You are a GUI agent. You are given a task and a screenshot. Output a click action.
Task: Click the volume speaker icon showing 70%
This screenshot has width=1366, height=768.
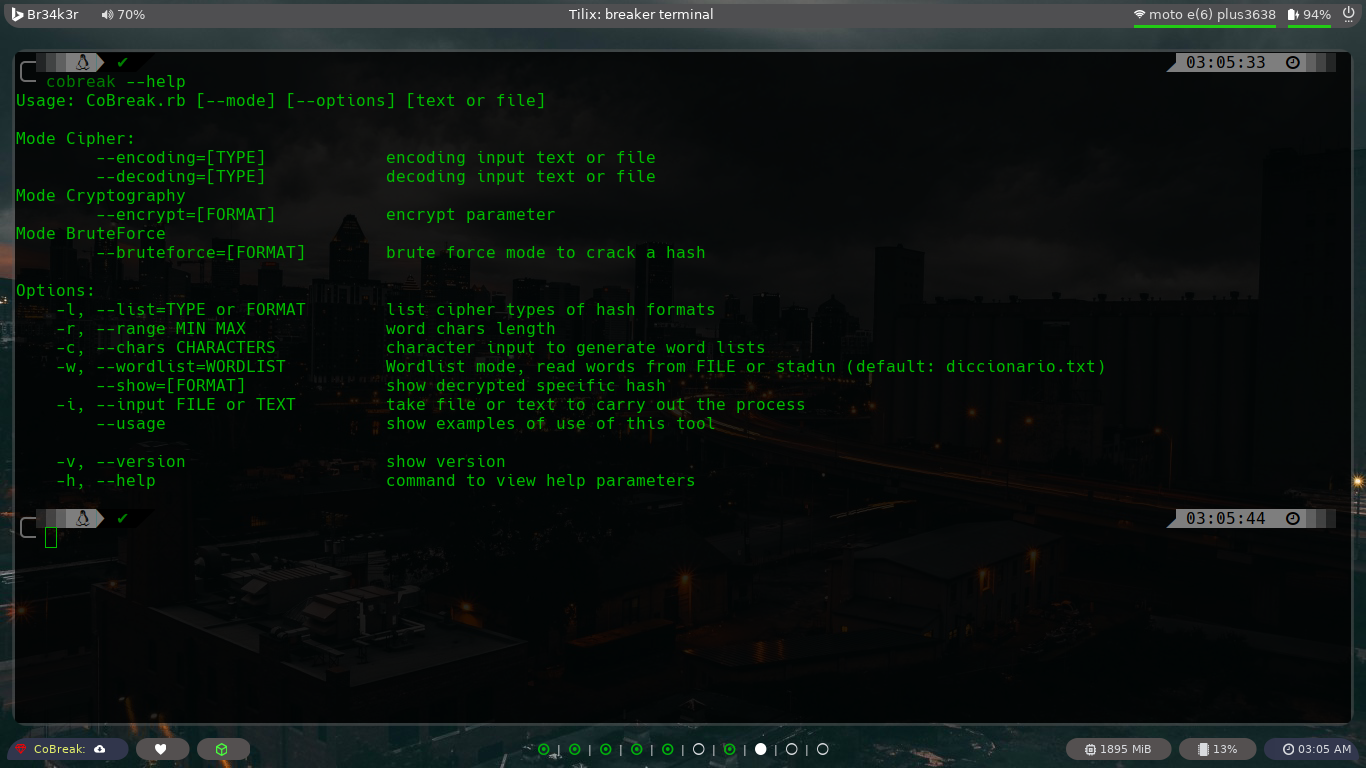(x=108, y=14)
